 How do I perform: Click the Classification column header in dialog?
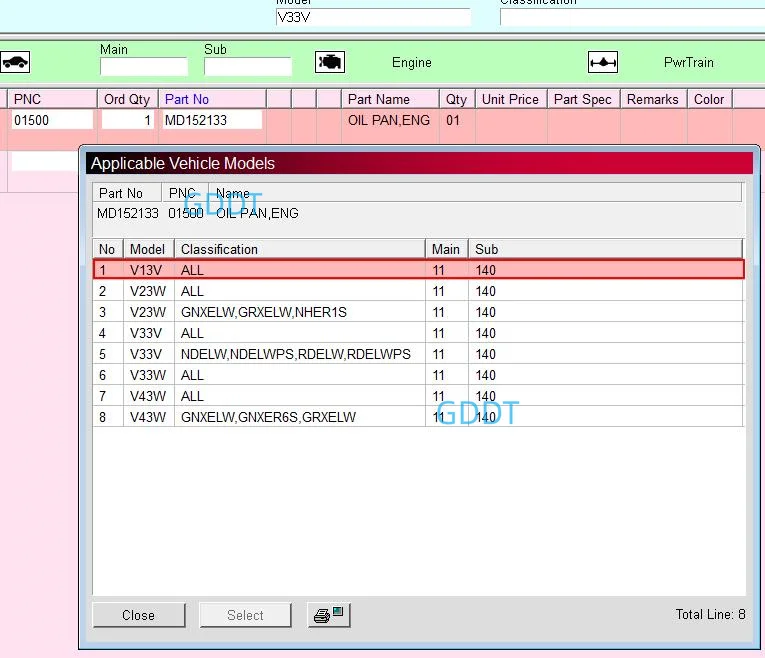coord(300,249)
